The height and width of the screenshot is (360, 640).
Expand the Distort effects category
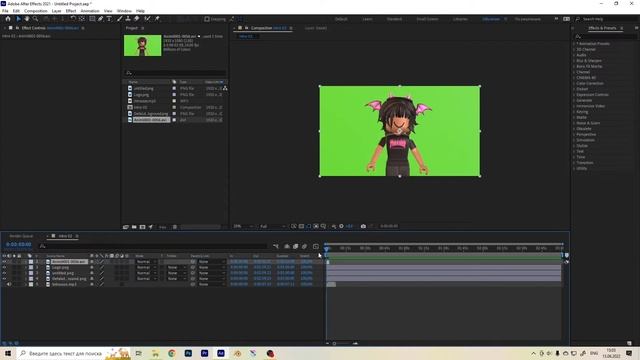coord(574,89)
